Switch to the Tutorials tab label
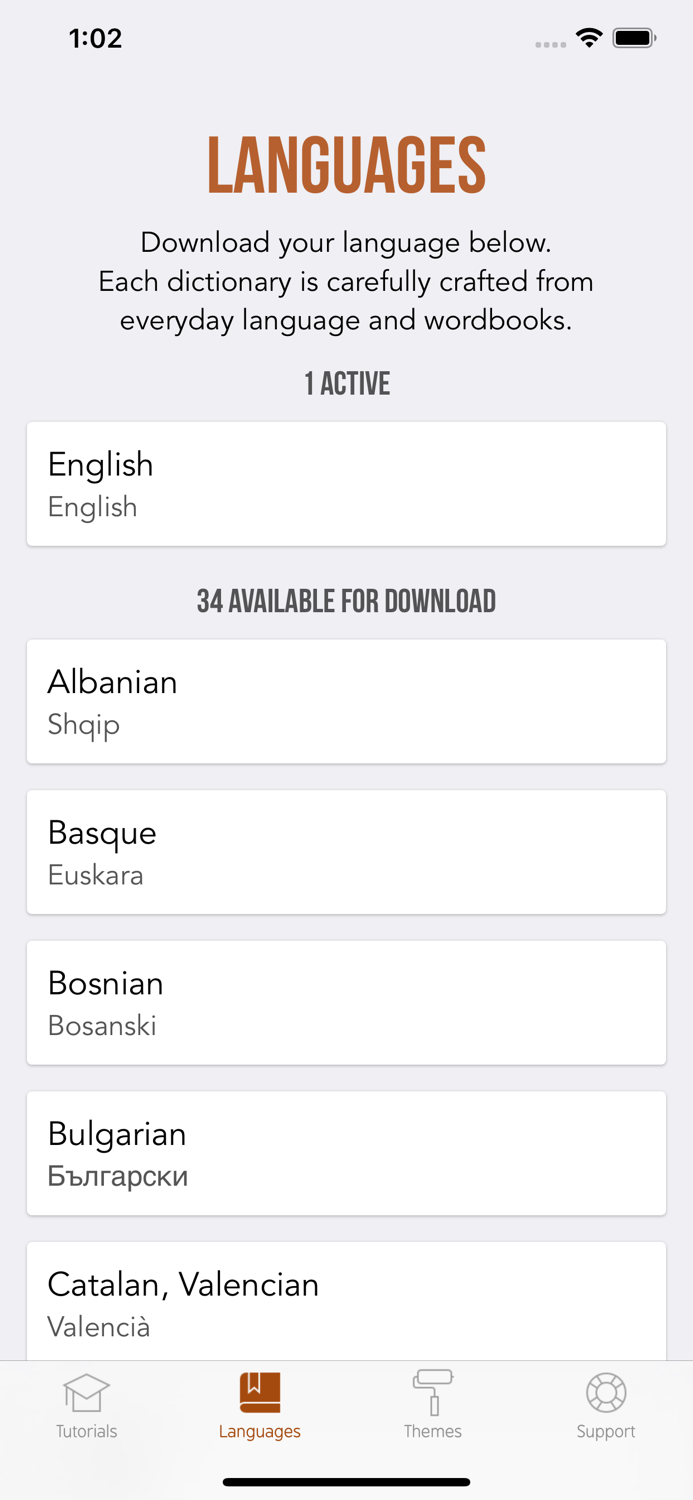Screen dimensions: 693x1500 [x=86, y=1431]
